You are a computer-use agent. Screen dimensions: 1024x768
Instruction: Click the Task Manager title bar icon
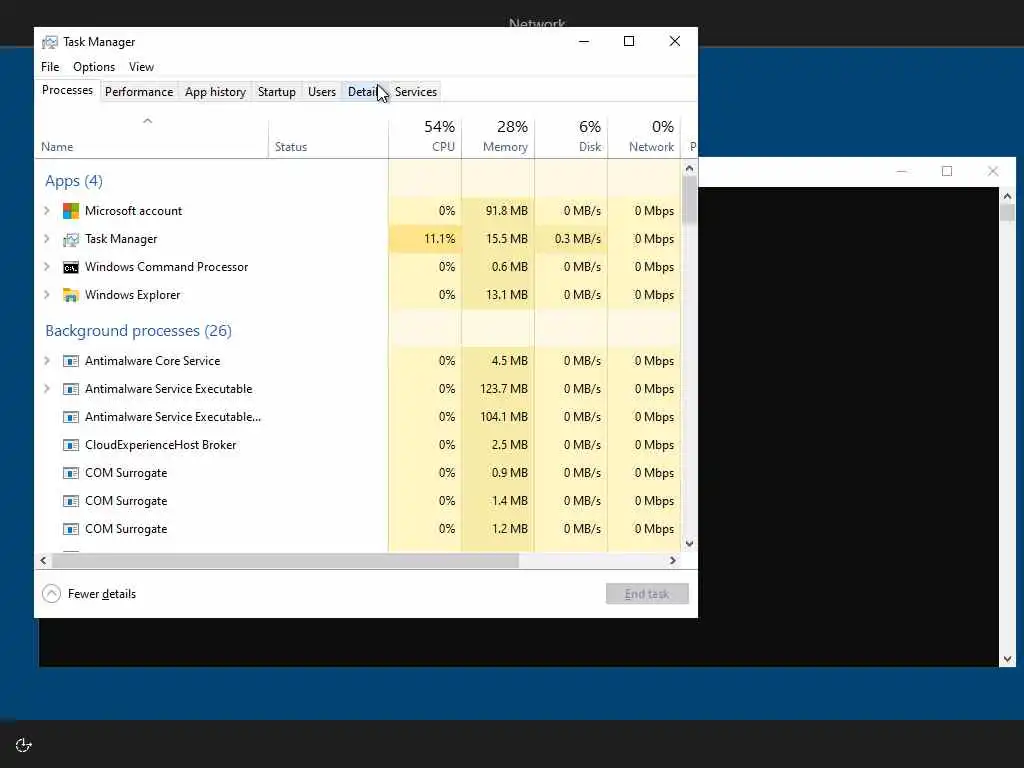[50, 42]
